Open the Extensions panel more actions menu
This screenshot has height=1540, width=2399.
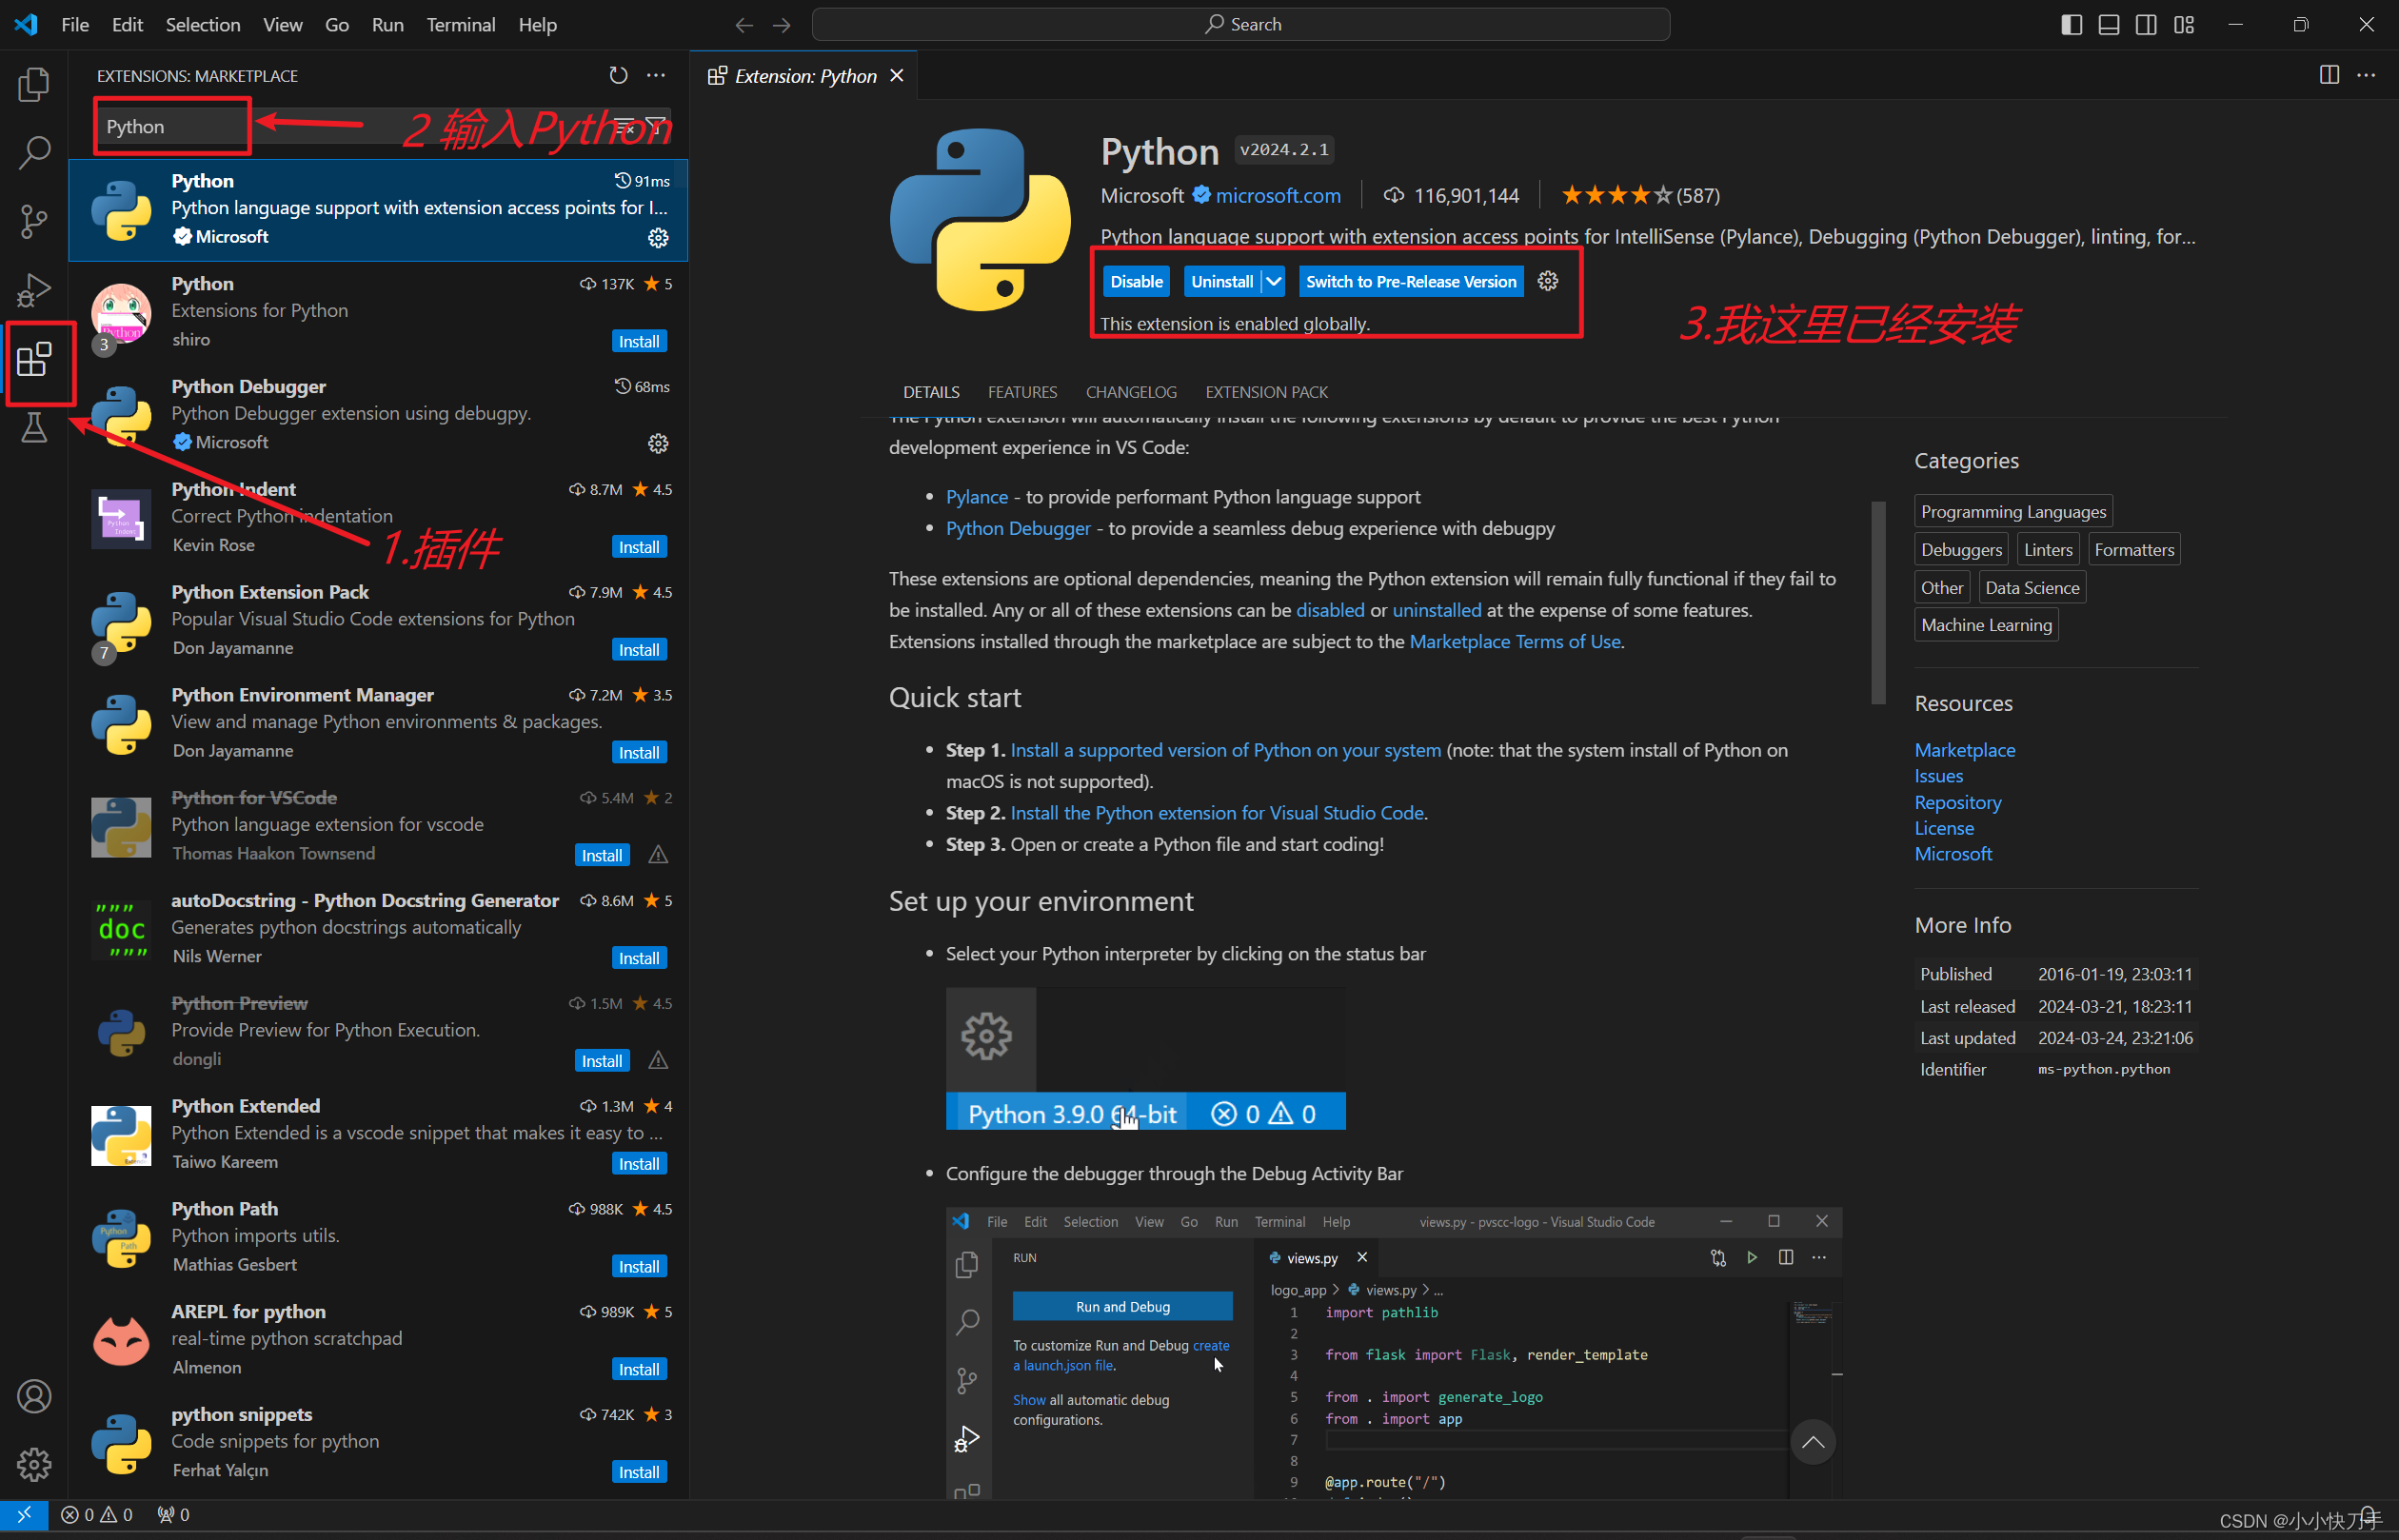(x=656, y=75)
